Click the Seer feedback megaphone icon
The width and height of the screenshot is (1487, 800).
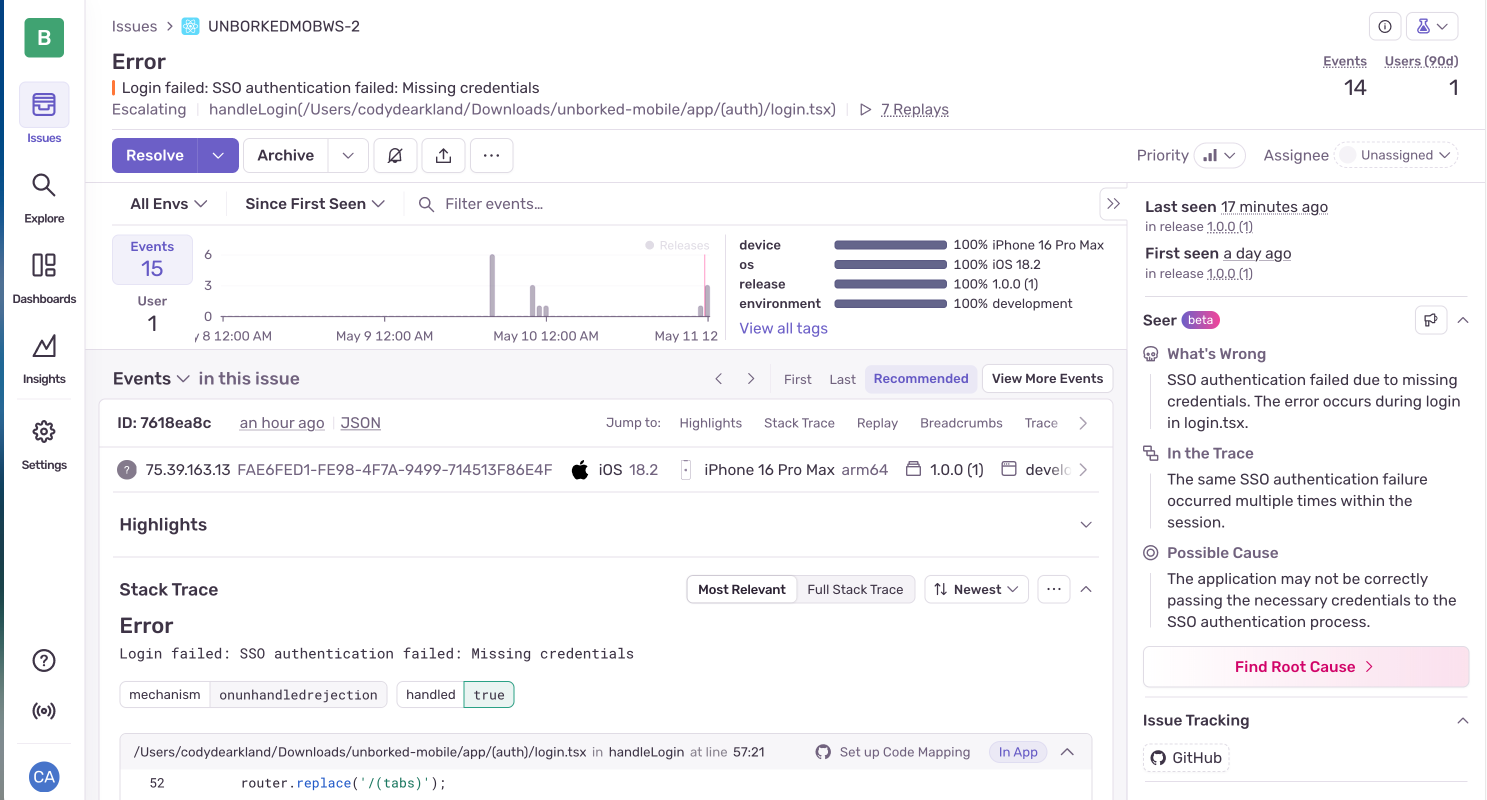[1431, 320]
